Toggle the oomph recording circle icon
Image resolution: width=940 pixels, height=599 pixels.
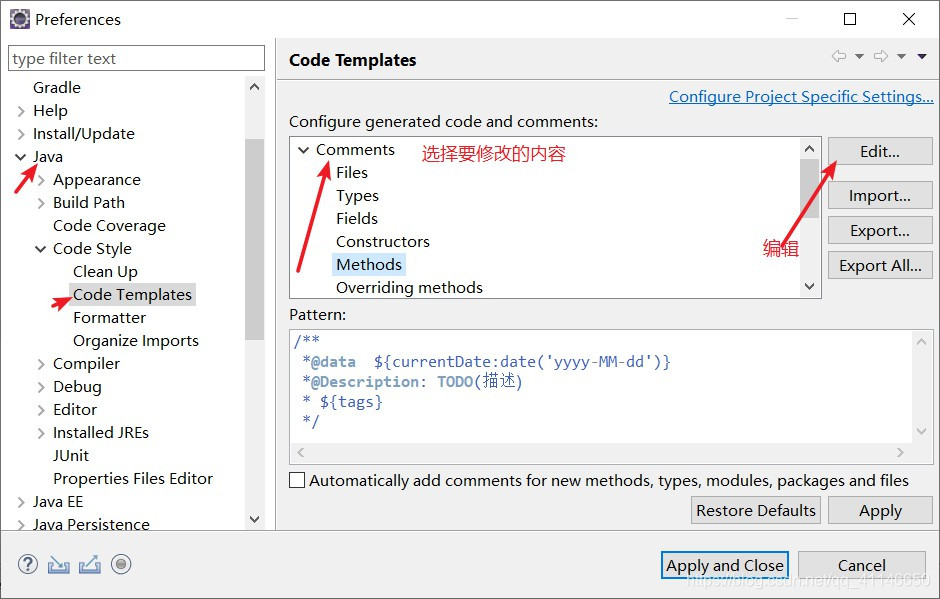[x=121, y=564]
